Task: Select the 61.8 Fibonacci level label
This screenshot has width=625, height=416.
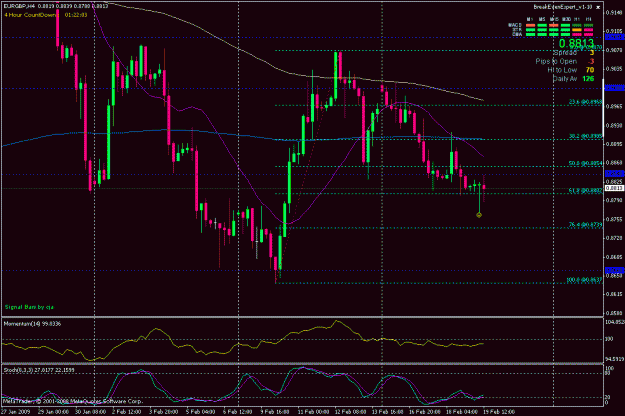Action: pyautogui.click(x=585, y=191)
